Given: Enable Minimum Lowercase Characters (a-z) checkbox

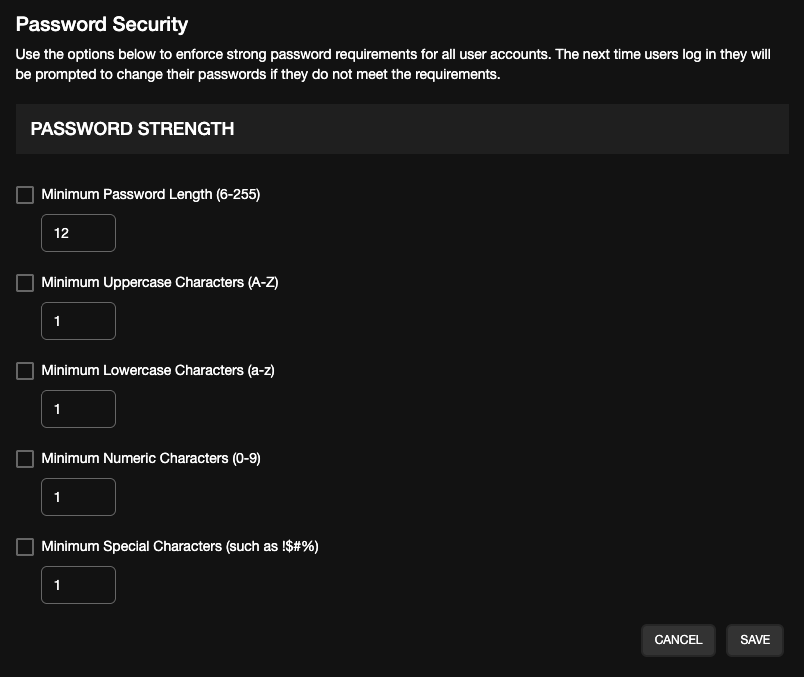Looking at the screenshot, I should [x=25, y=371].
